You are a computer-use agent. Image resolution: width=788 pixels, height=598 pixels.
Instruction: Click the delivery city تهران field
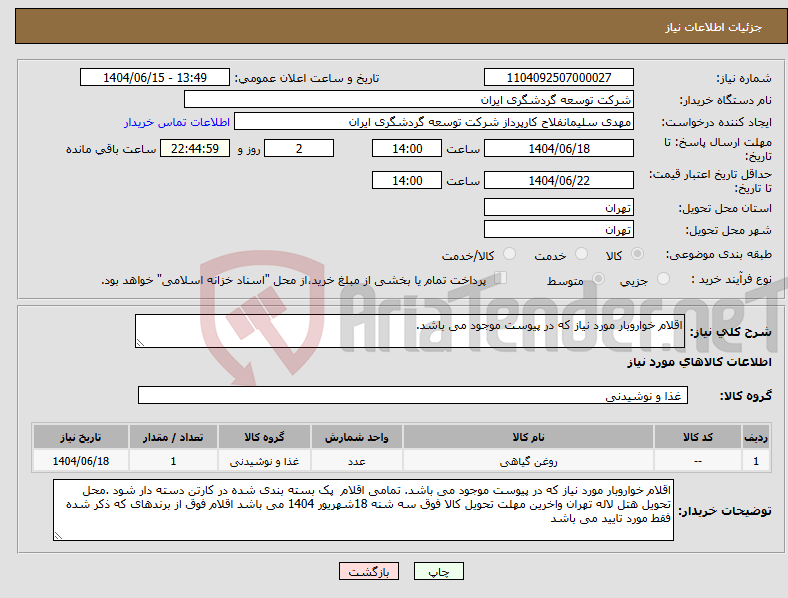tap(559, 229)
